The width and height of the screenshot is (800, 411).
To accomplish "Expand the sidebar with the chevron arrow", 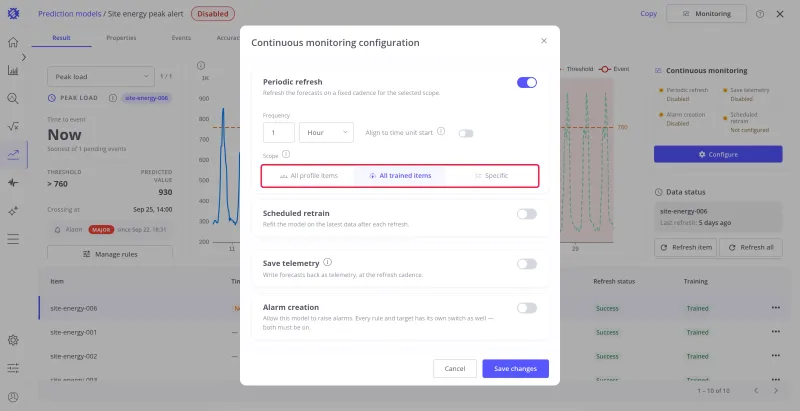I will [x=23, y=57].
